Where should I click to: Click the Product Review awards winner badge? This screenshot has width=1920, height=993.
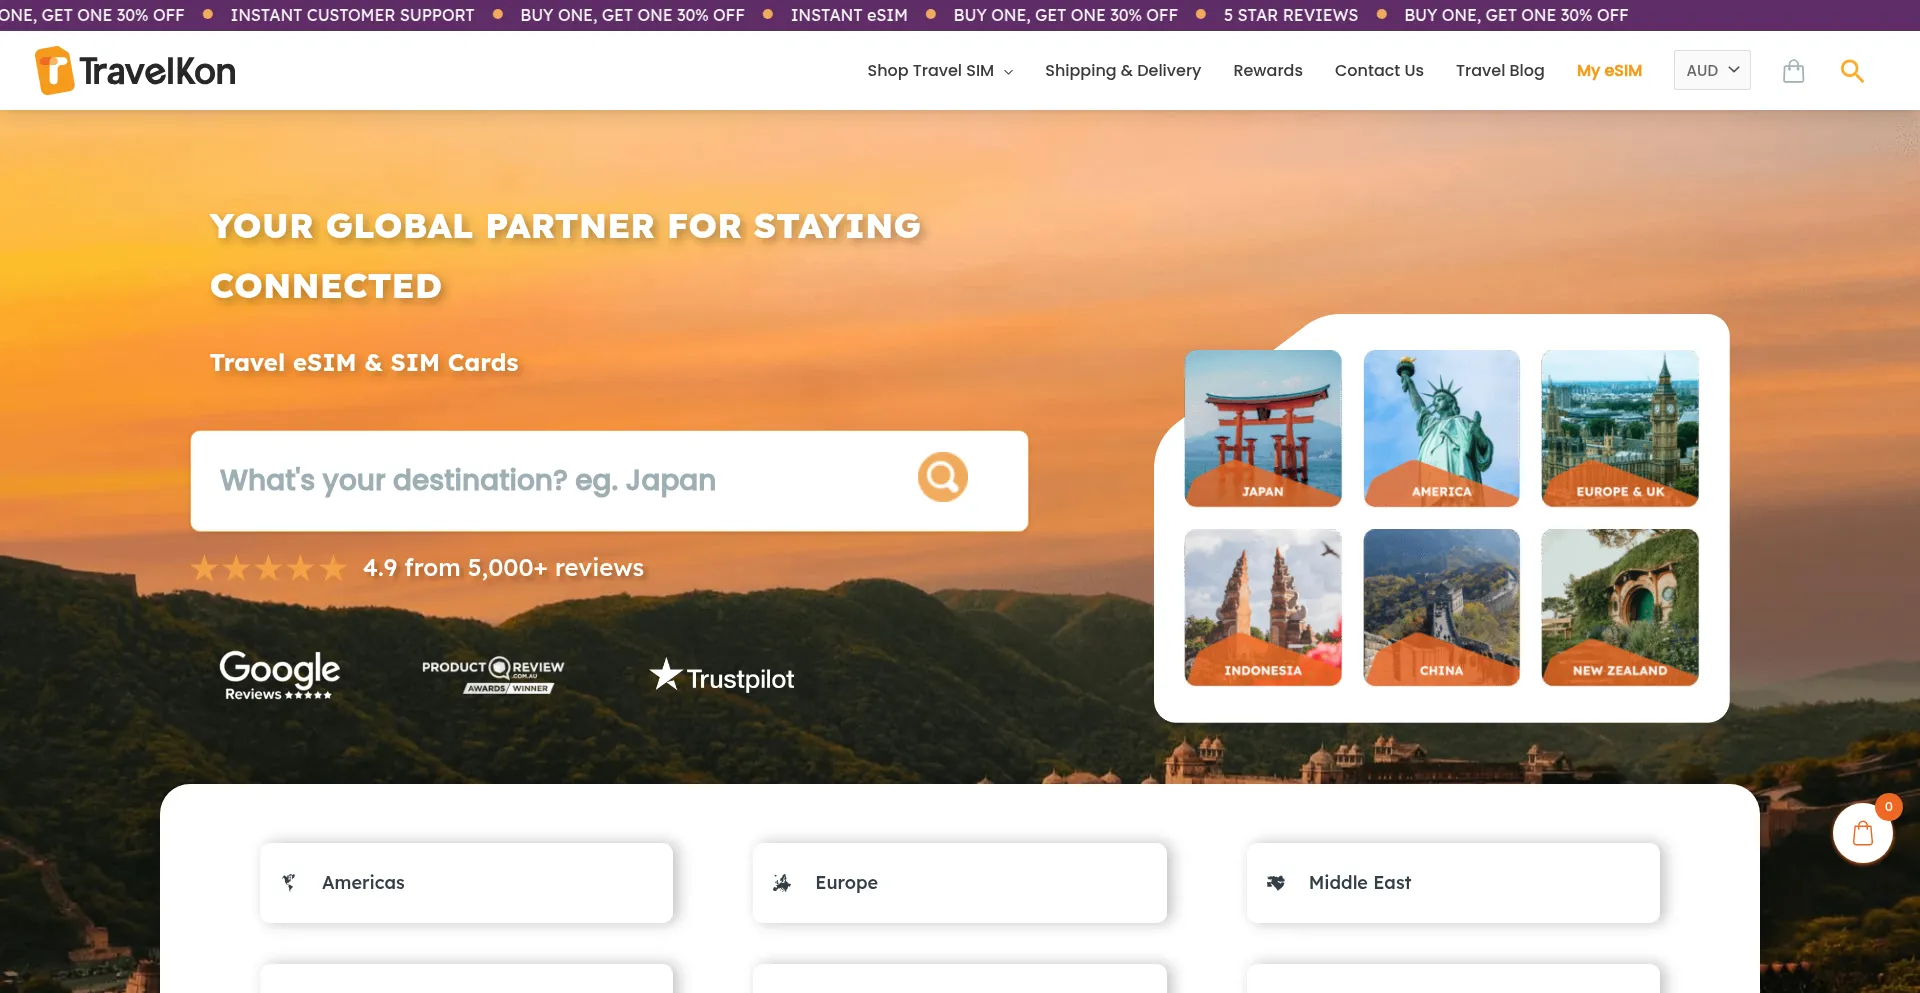[493, 675]
